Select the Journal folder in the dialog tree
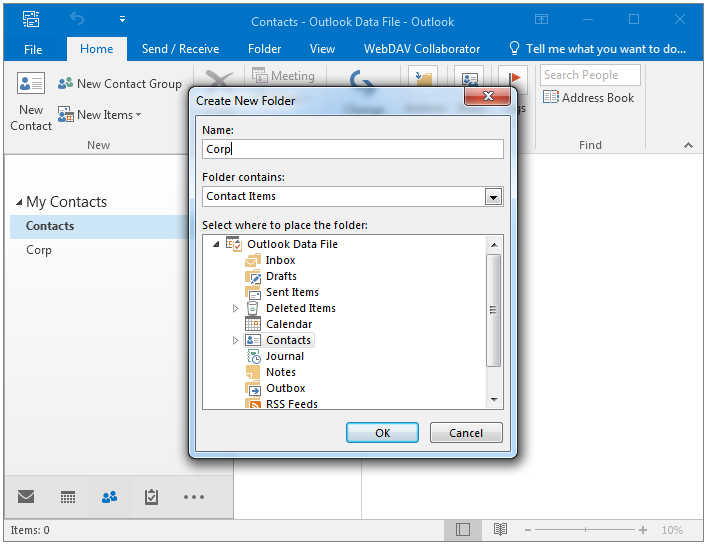This screenshot has height=545, width=707. coord(285,356)
